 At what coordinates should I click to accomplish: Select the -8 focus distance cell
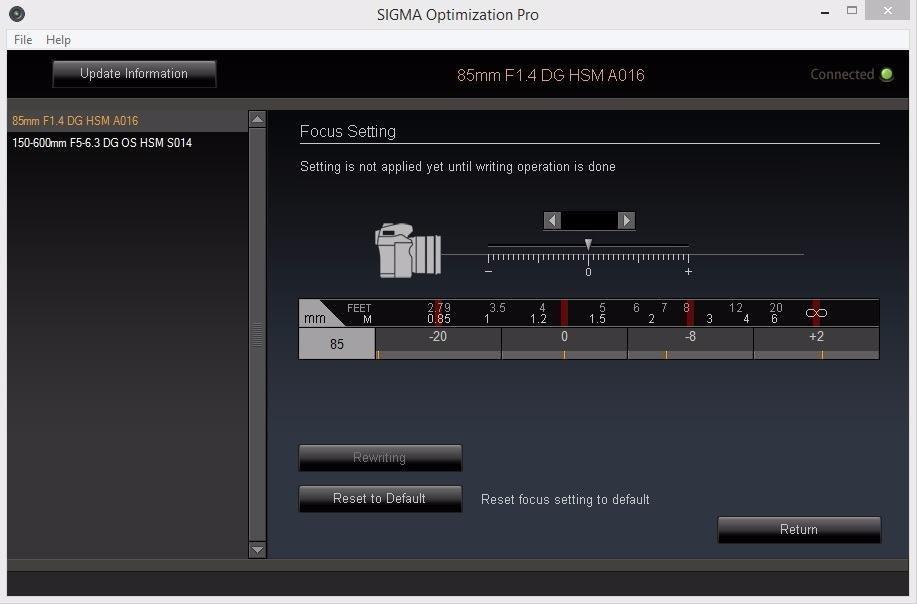click(691, 343)
